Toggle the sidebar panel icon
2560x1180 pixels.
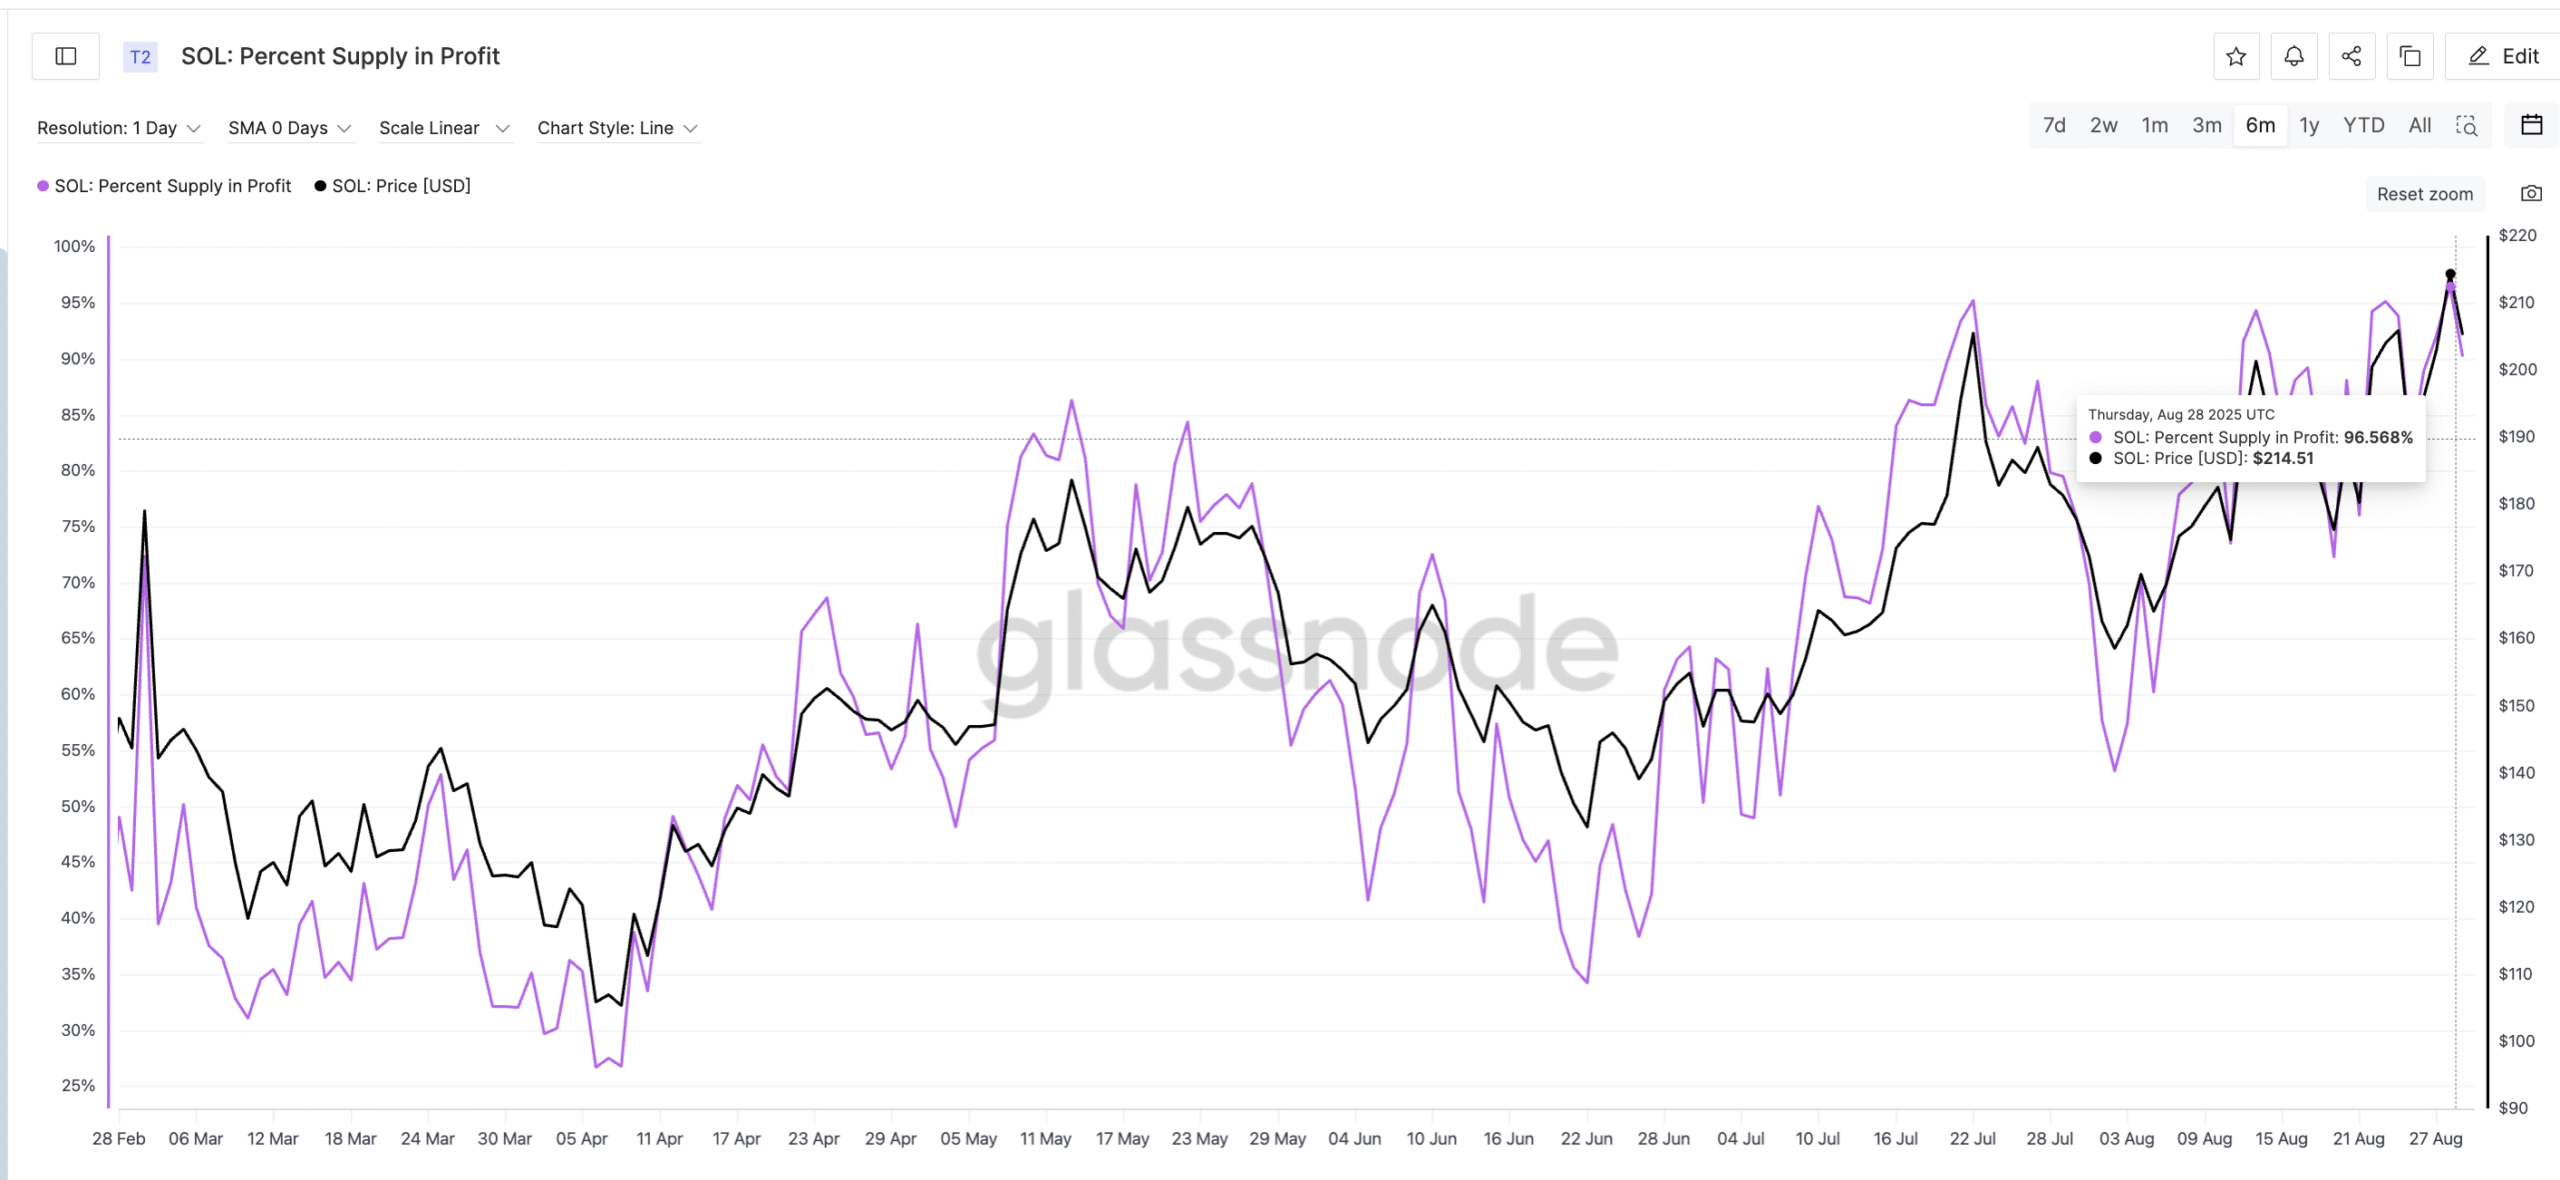[65, 56]
